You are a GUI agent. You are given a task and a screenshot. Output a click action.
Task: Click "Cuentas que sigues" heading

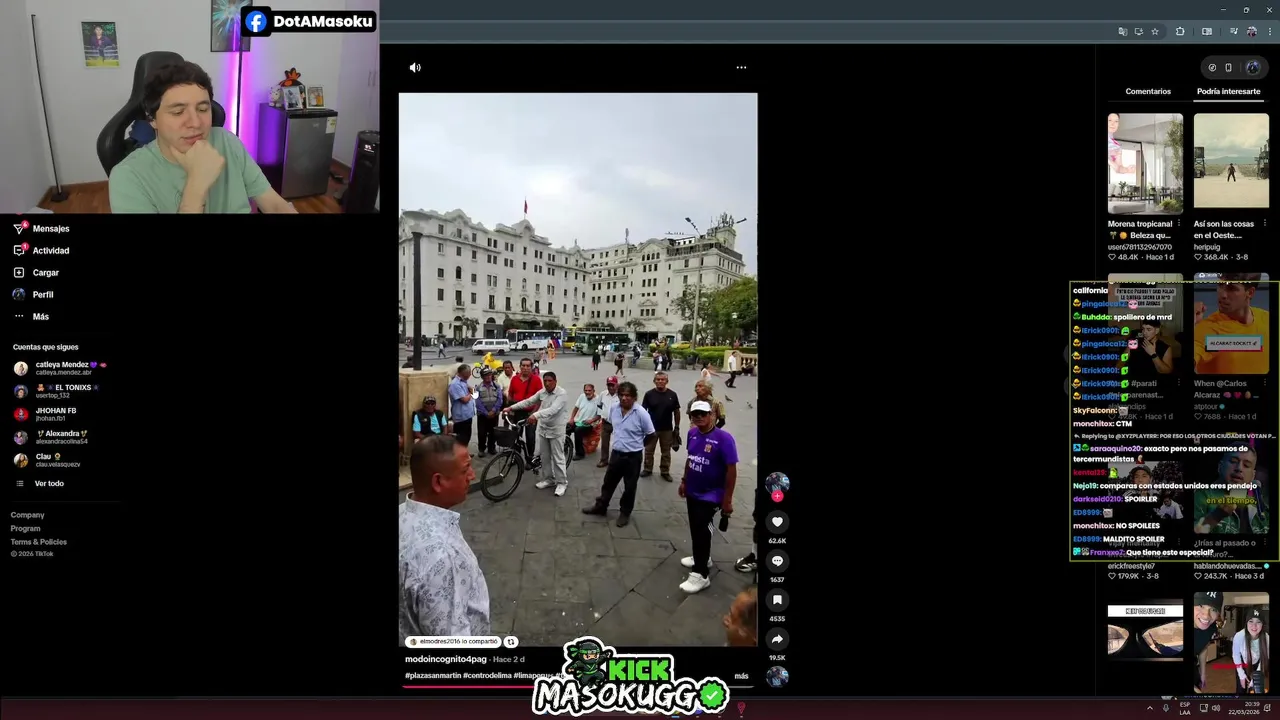click(x=45, y=347)
